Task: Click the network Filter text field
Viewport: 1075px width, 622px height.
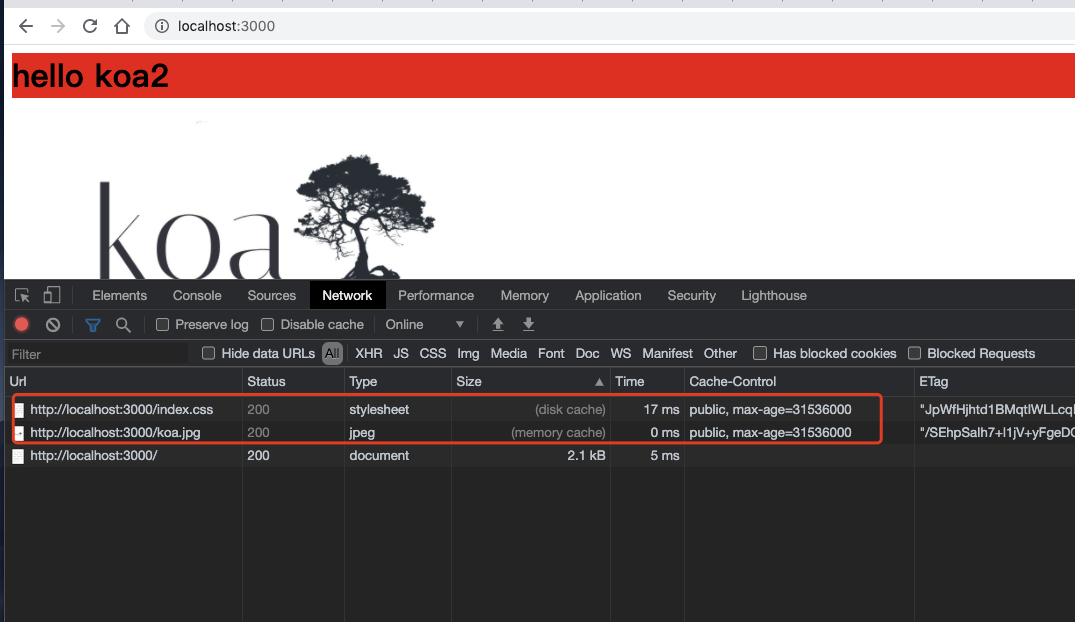Action: pyautogui.click(x=97, y=354)
